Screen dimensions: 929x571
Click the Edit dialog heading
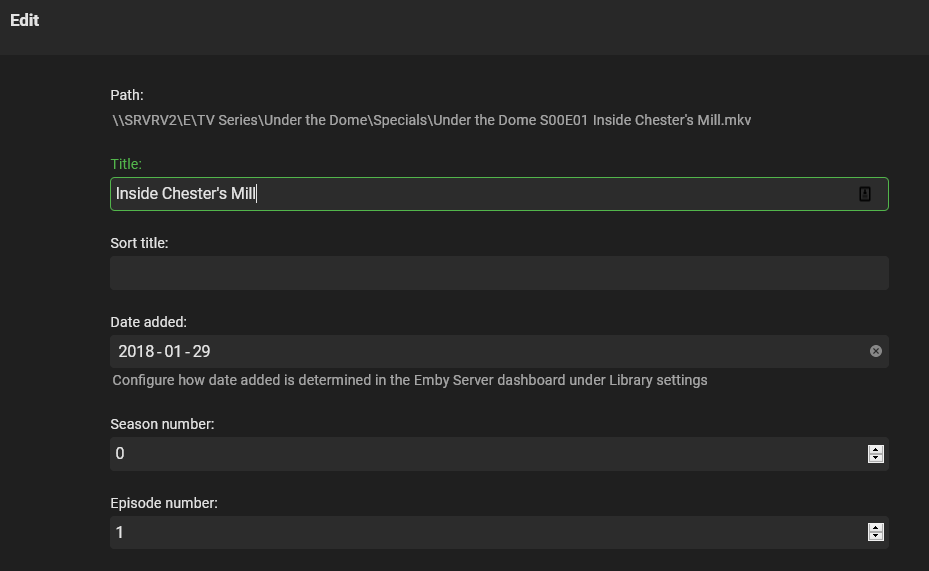[25, 20]
